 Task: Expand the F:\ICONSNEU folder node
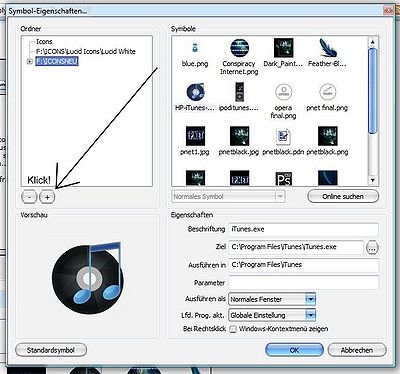coord(29,61)
